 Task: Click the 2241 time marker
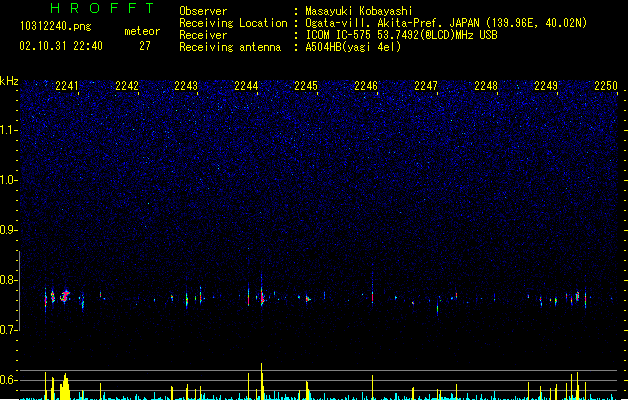[x=67, y=86]
